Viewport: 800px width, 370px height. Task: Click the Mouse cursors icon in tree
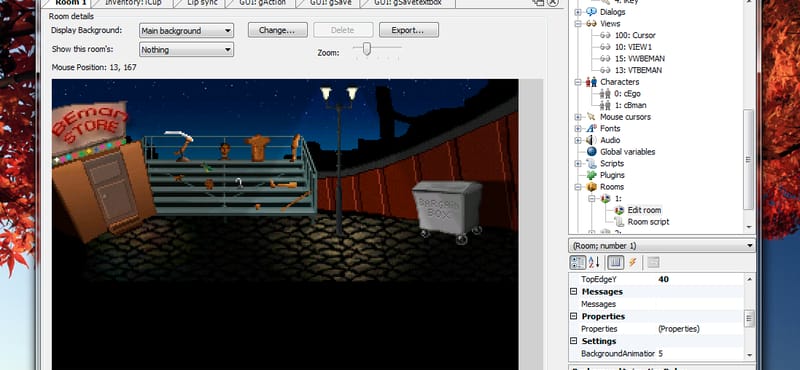(x=591, y=117)
